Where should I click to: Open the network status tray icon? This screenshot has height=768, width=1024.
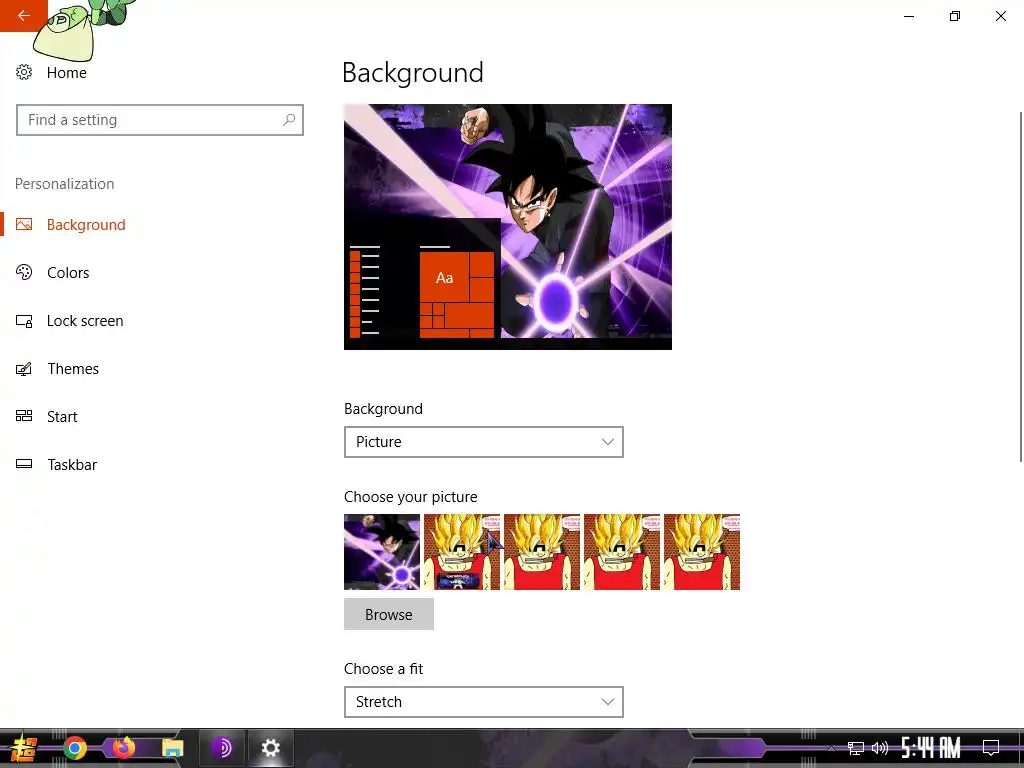856,748
